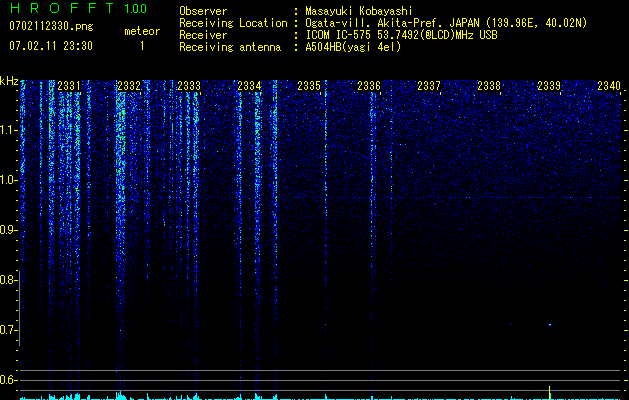Click the 0.8 frequency axis label
Screen dimensions: 629x400
(8, 280)
